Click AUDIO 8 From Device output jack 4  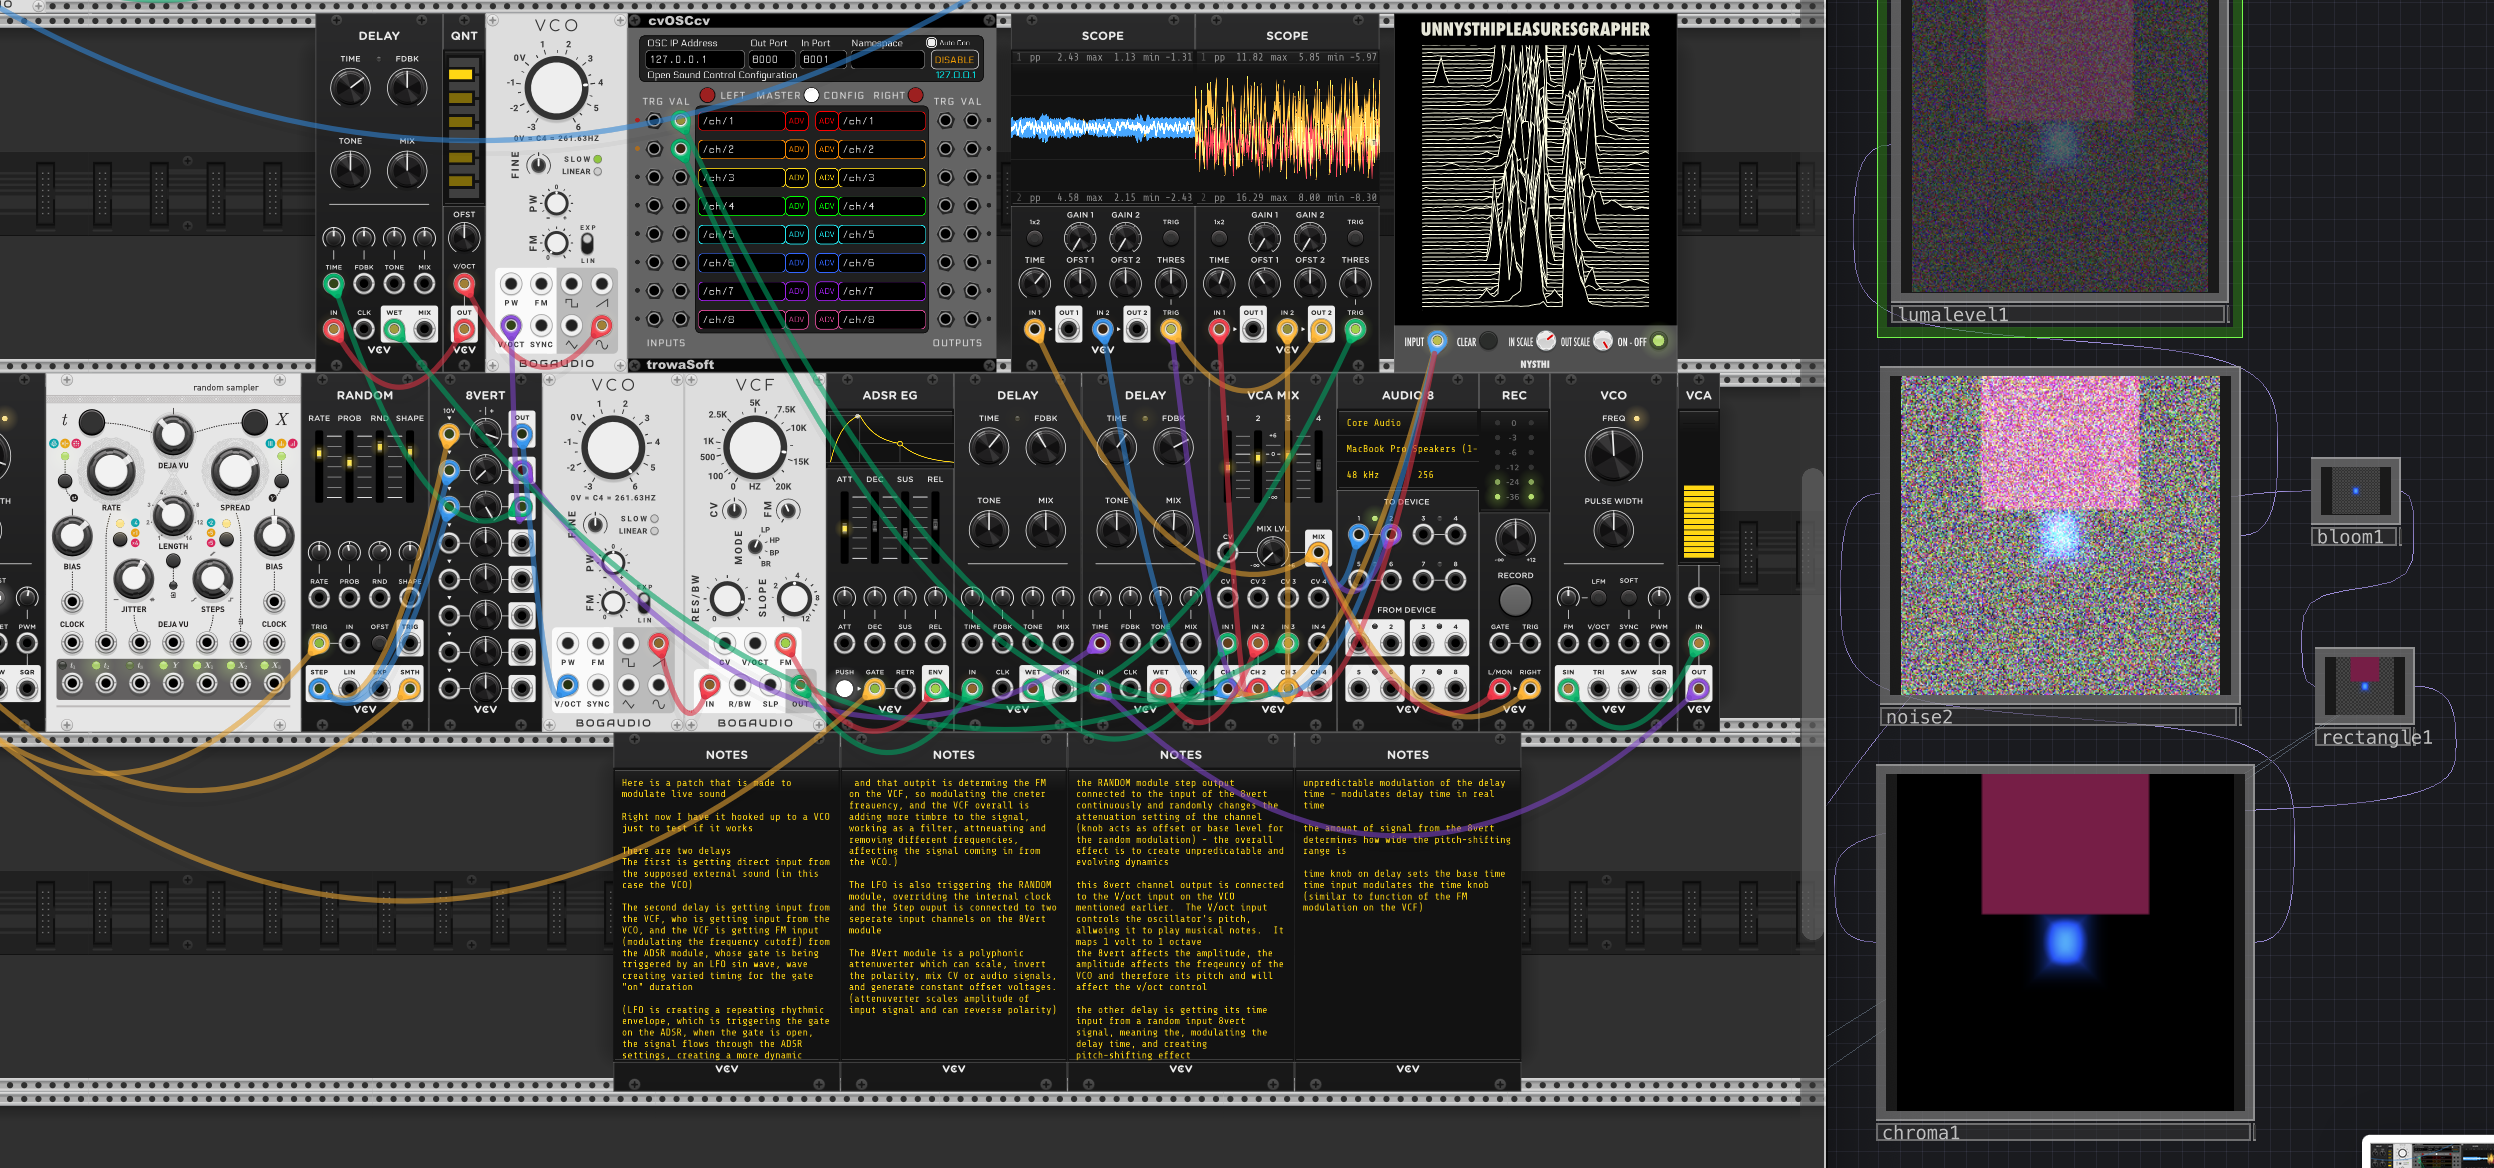coord(1456,643)
